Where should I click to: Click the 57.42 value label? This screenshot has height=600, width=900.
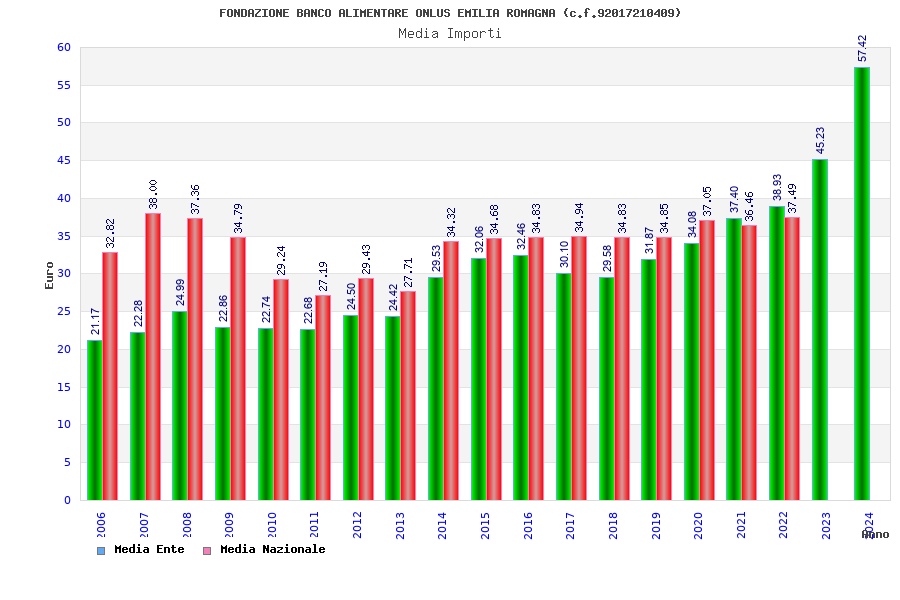[x=862, y=48]
